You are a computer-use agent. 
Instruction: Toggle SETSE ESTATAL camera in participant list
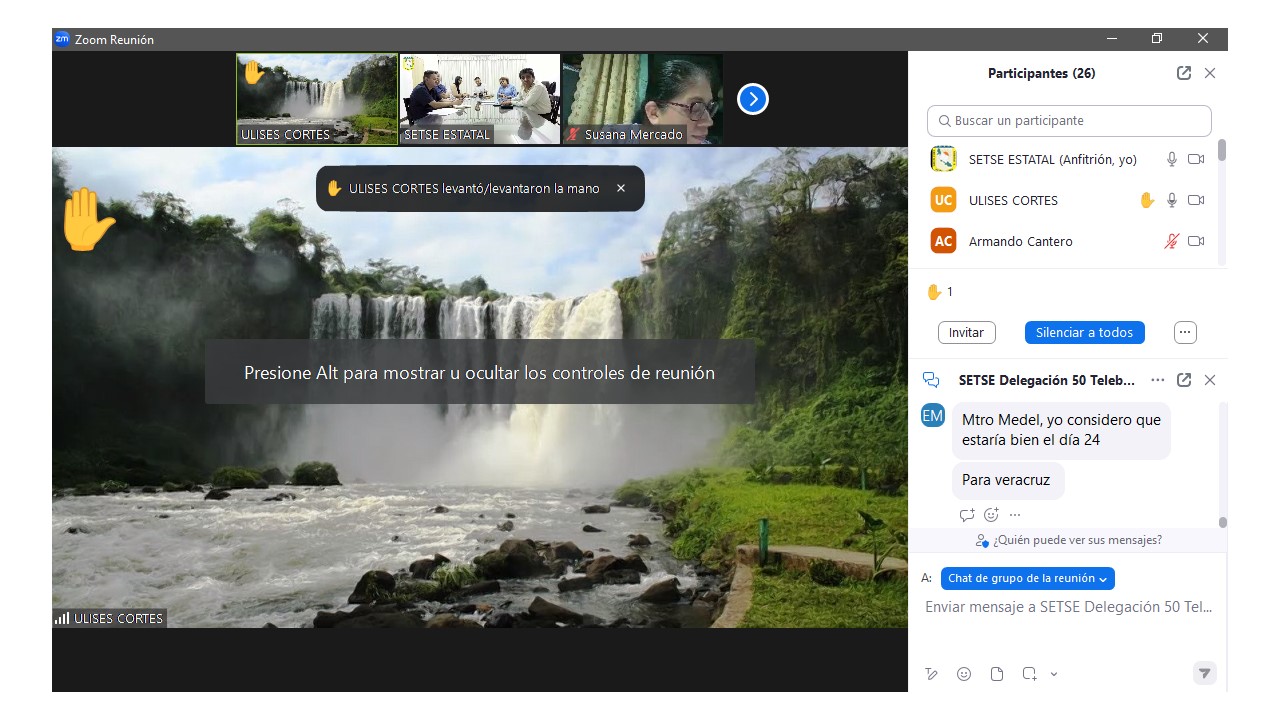(1196, 159)
